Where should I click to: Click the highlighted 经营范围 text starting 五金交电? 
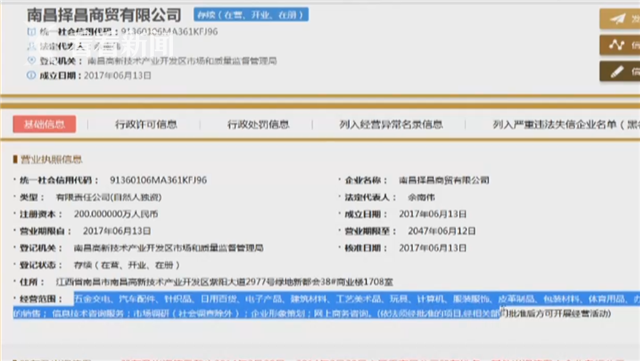(x=327, y=306)
